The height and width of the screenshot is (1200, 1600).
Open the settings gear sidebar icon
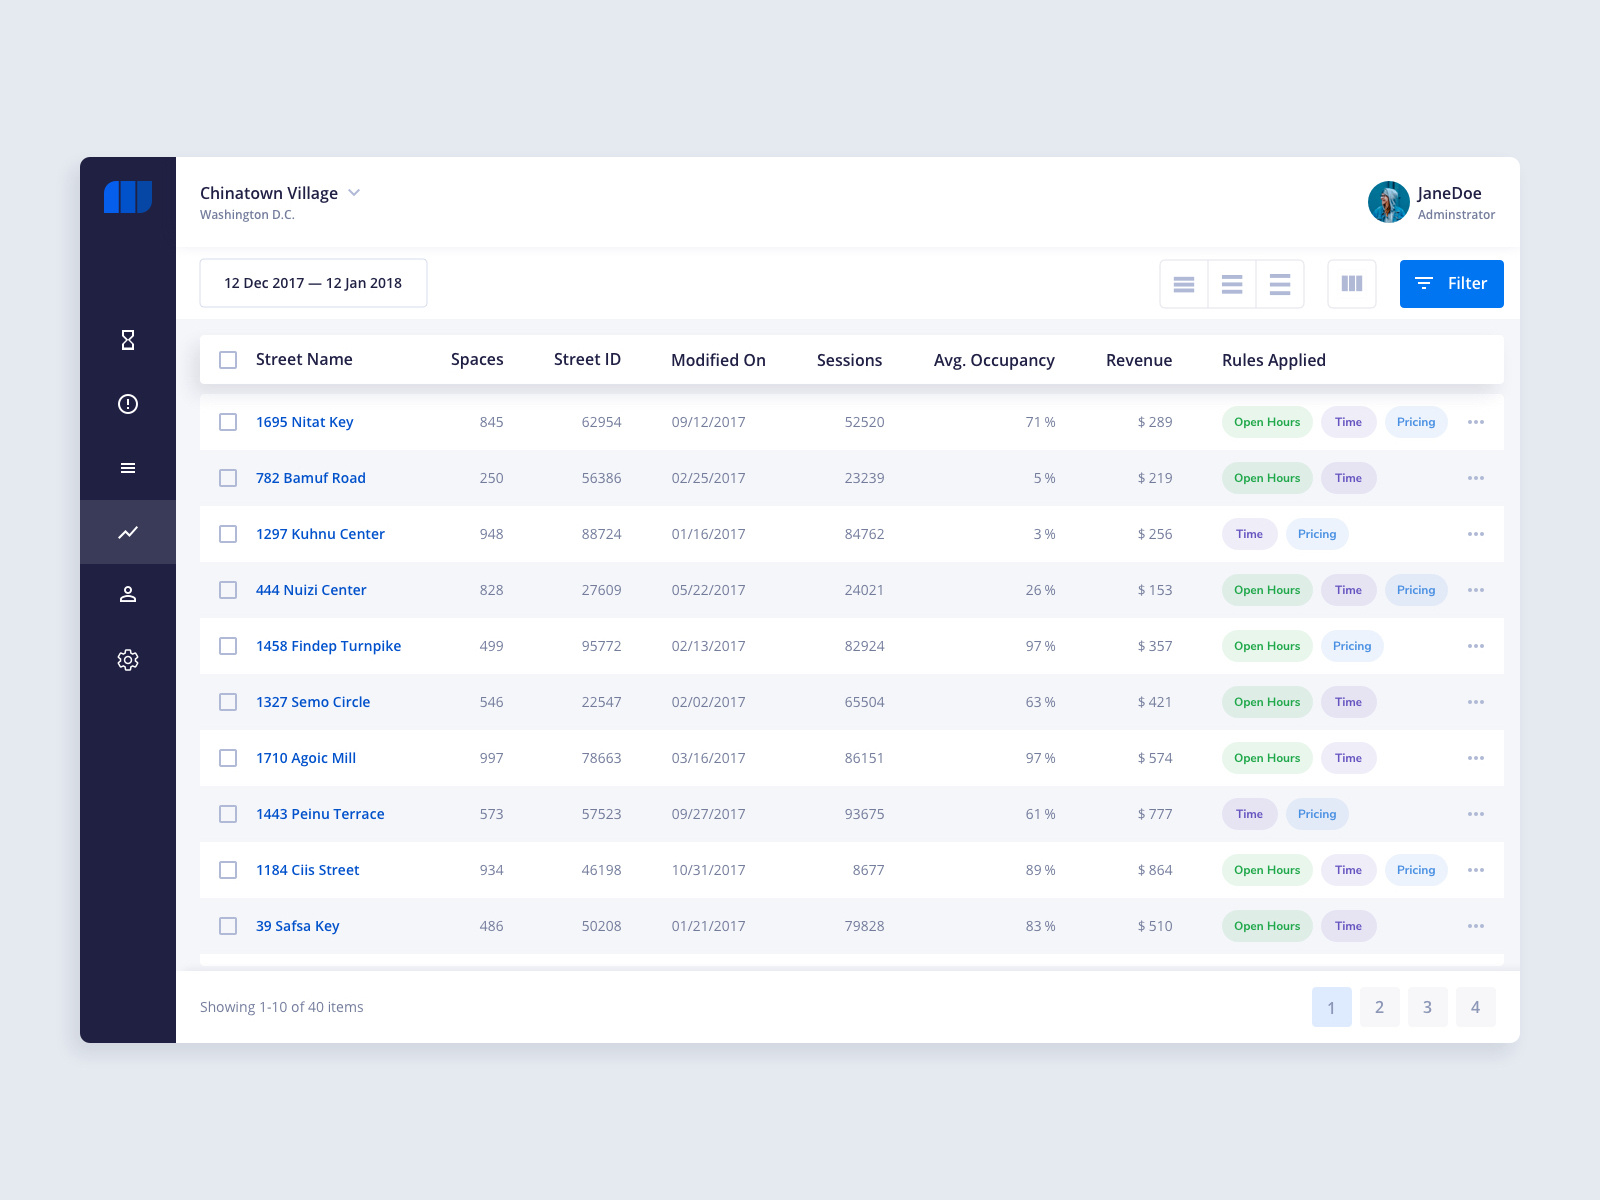point(128,660)
